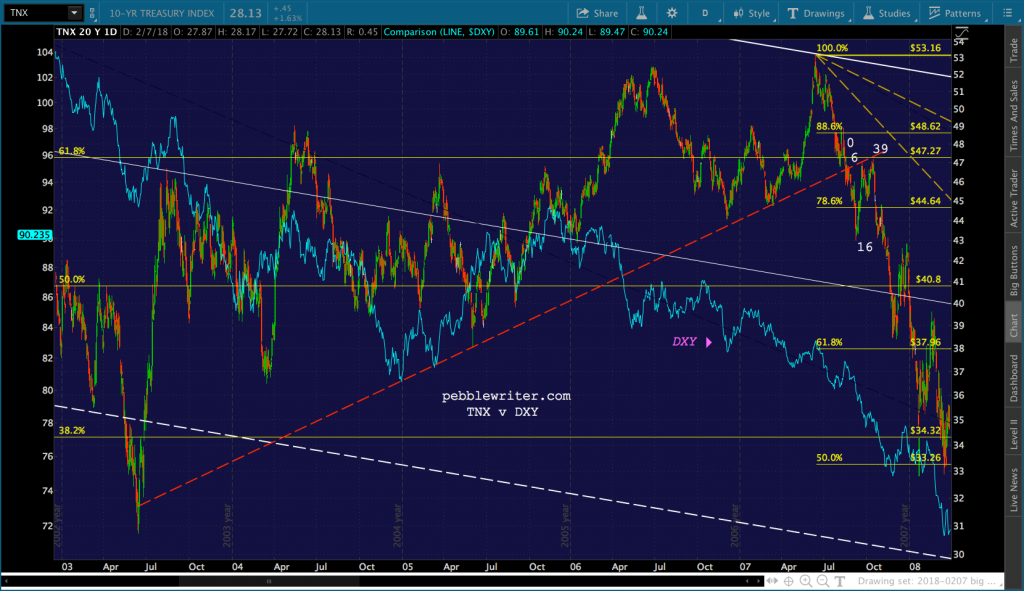Click the zoom in magnifier icon
Viewport: 1024px width, 591px height.
pyautogui.click(x=806, y=581)
